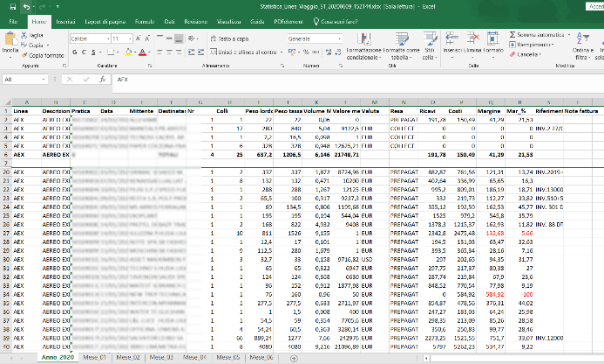Click the Copia formato paintbrush
The image size is (604, 364).
(24, 55)
